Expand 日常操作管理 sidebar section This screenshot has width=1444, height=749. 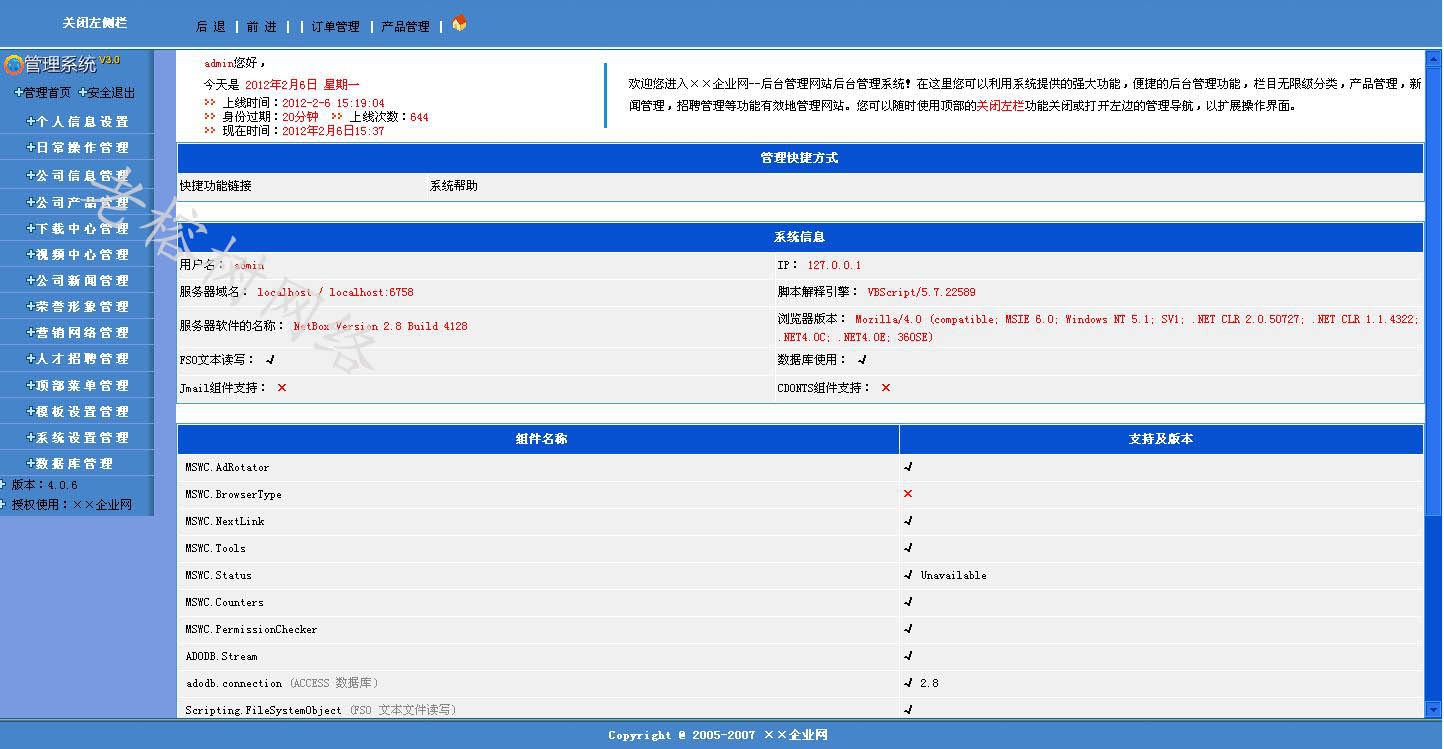coord(78,148)
